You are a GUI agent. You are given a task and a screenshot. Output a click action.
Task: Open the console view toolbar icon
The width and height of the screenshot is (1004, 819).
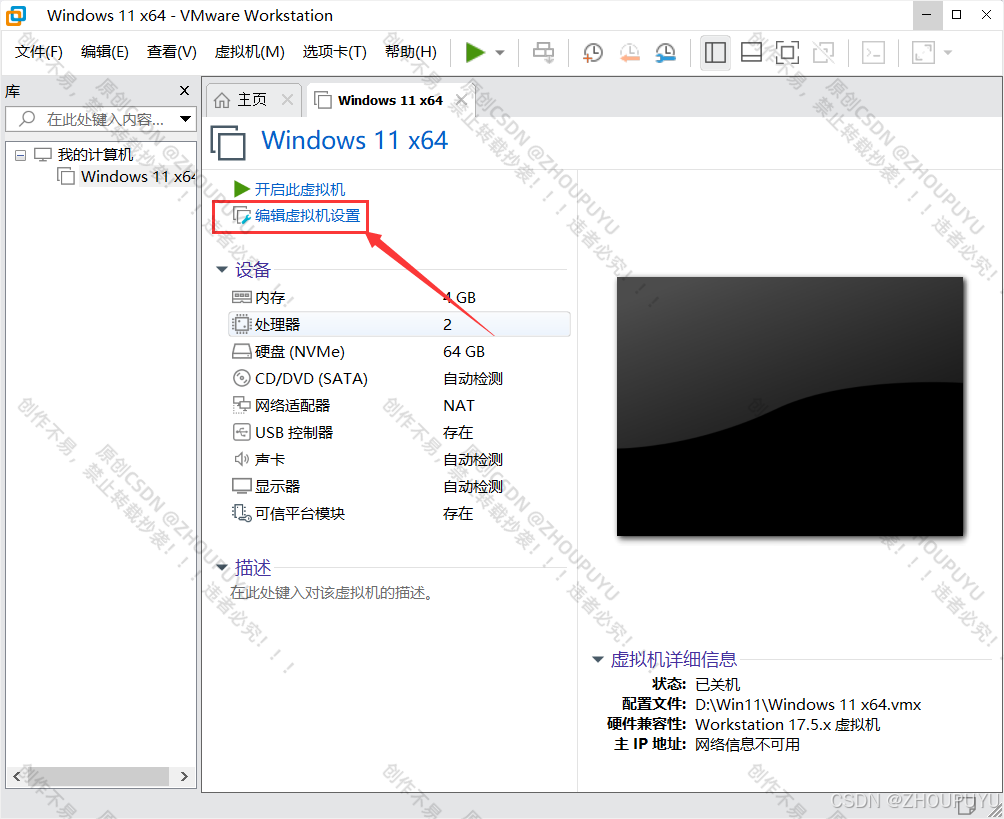click(x=873, y=53)
